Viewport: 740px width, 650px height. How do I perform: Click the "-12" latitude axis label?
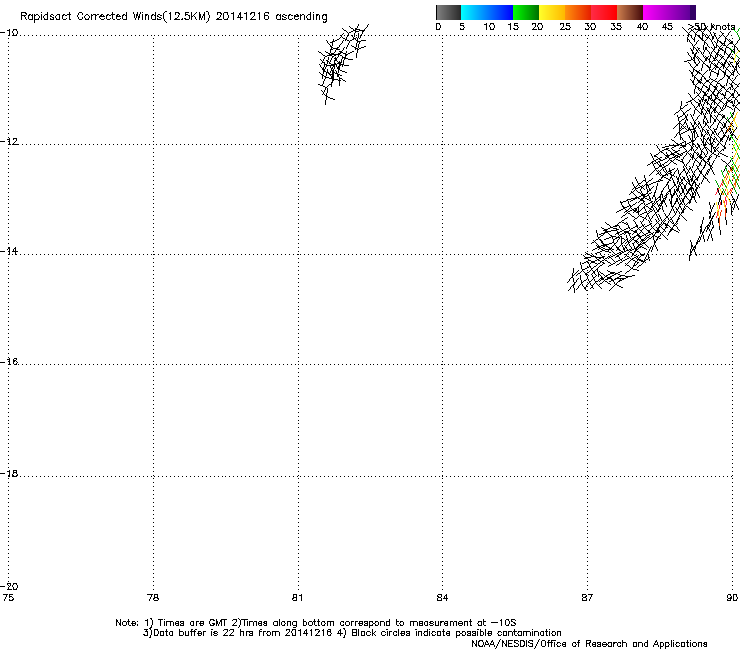coord(9,142)
